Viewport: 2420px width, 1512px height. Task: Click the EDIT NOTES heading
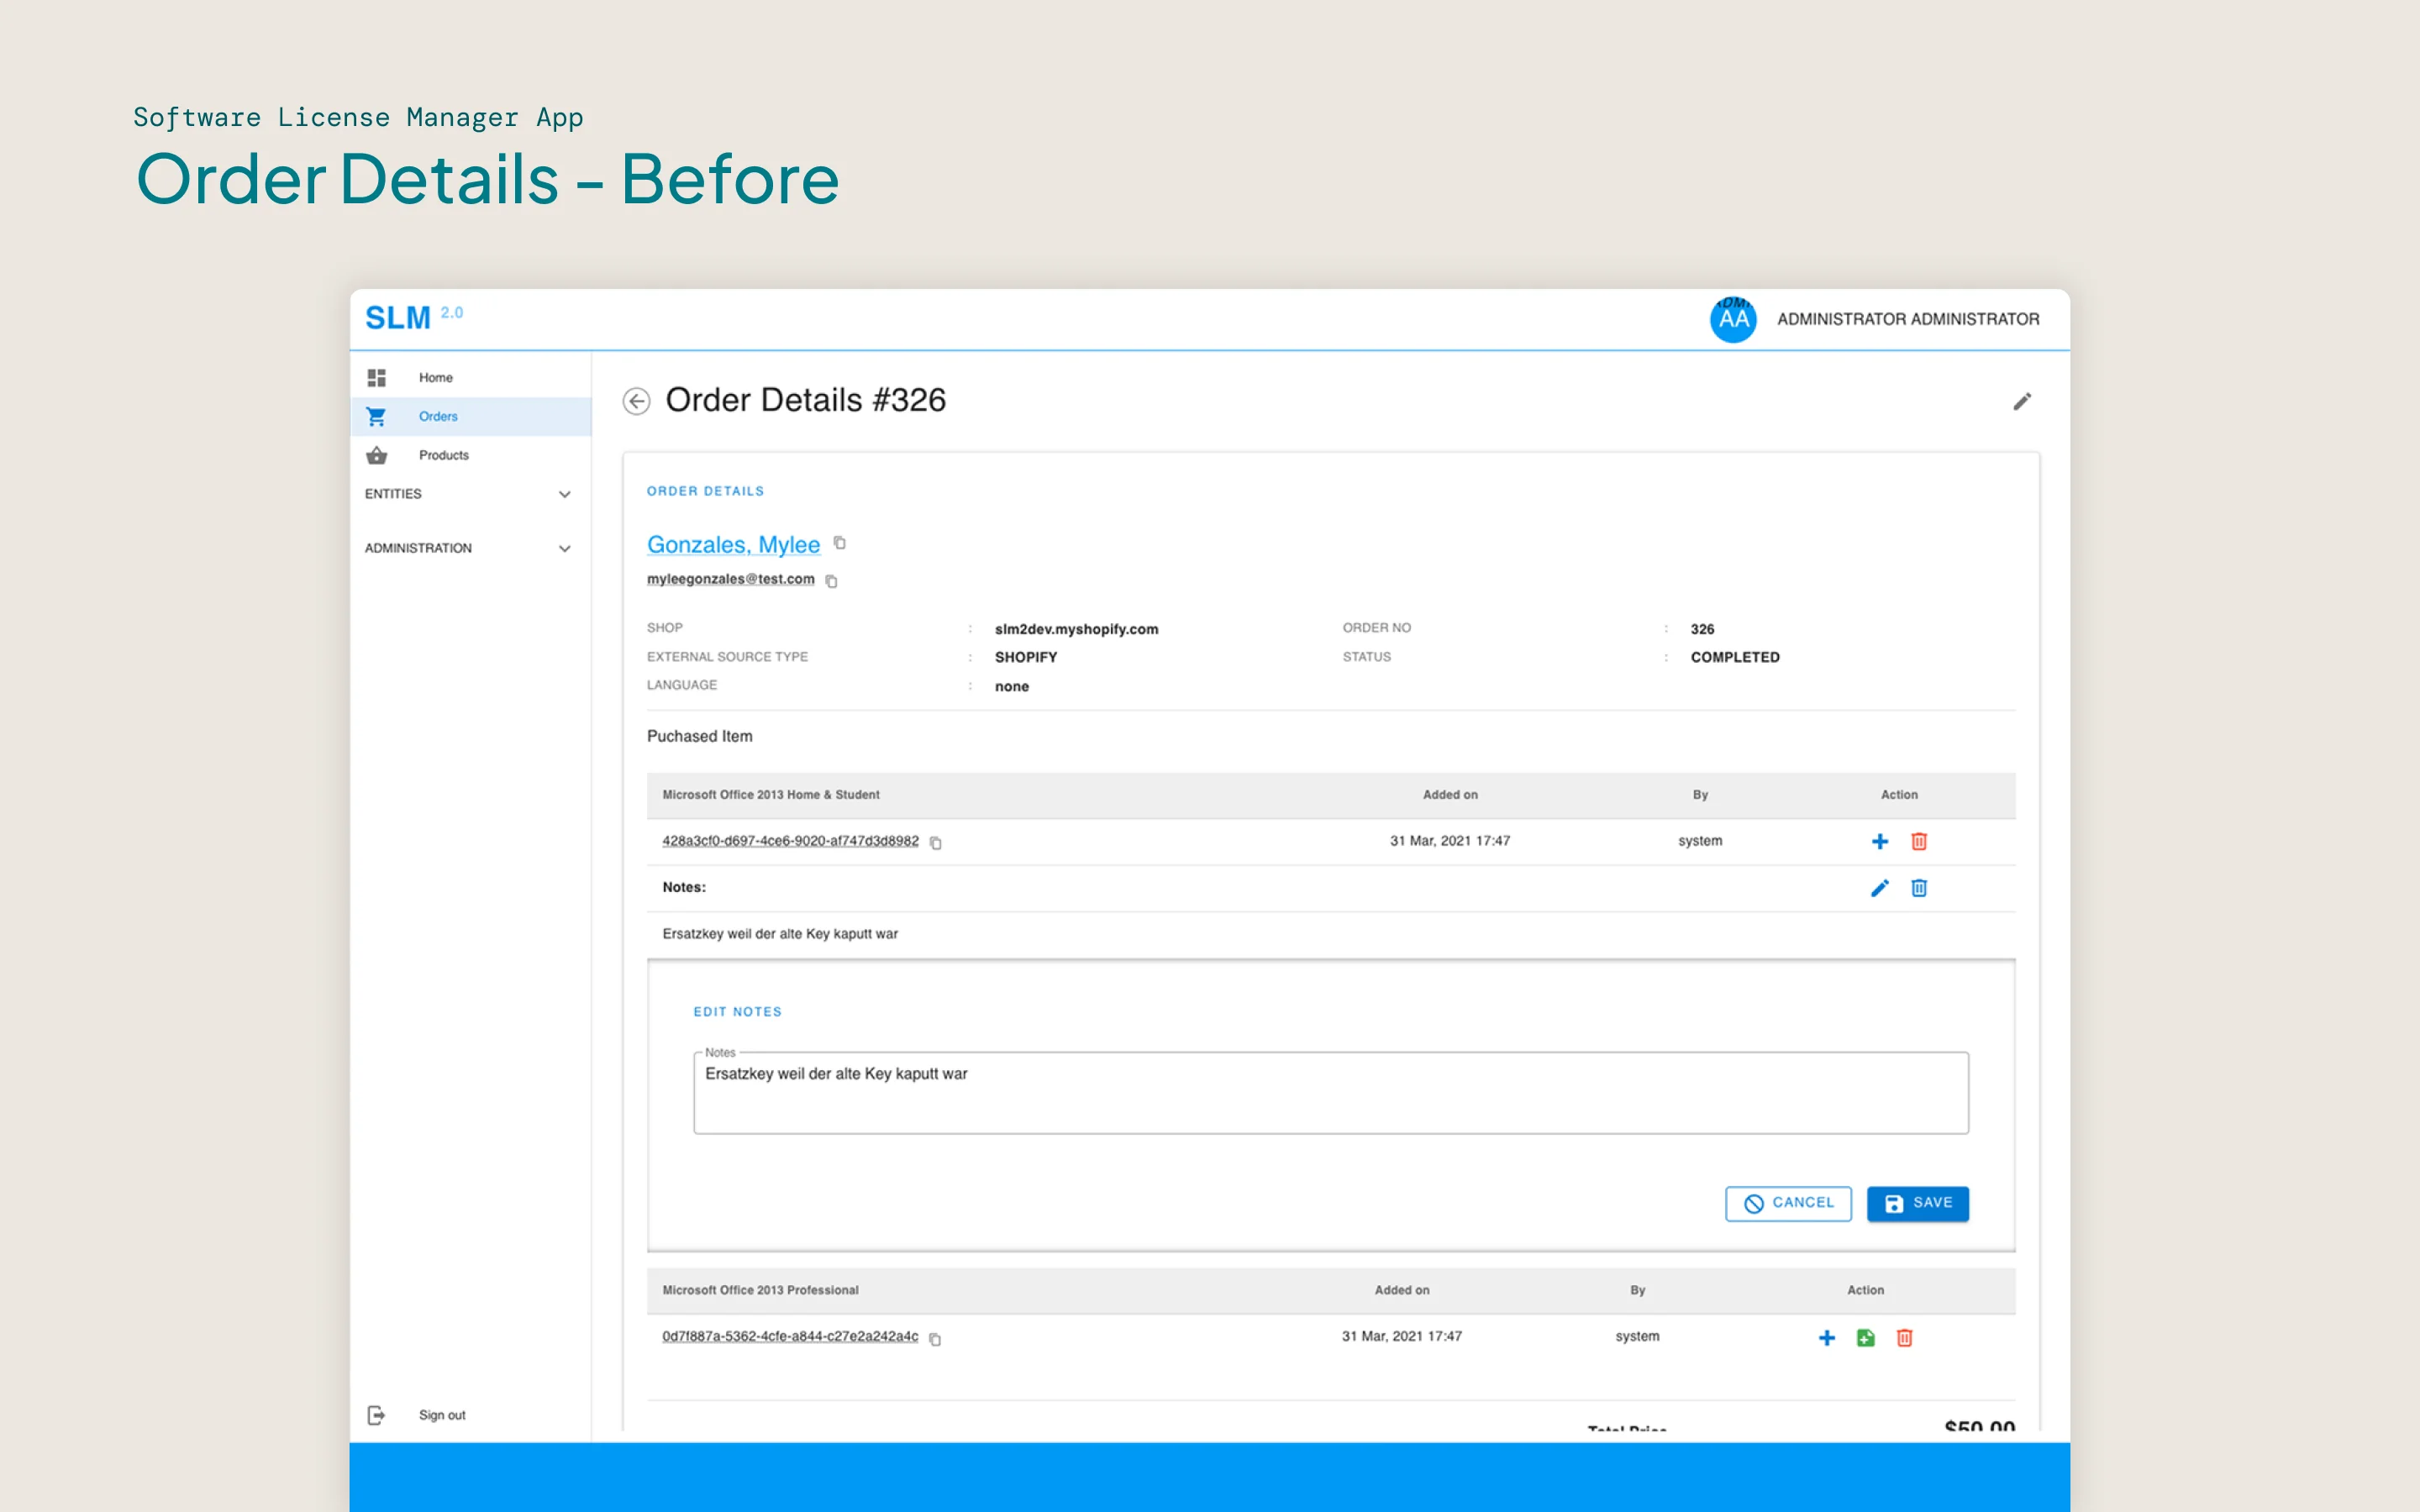(737, 1012)
